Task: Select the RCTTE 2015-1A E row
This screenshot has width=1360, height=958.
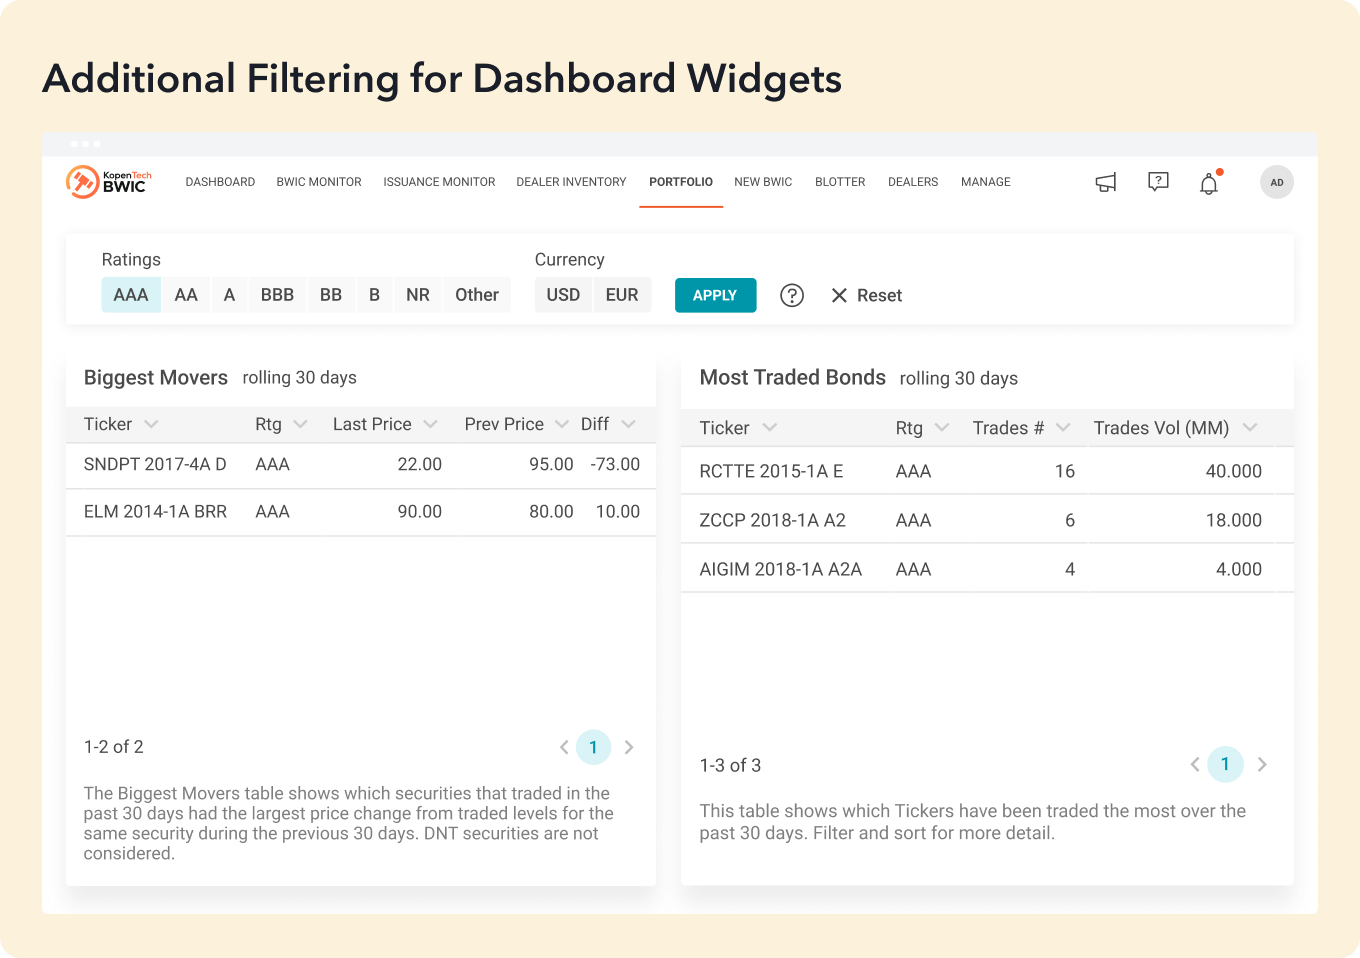Action: 771,471
